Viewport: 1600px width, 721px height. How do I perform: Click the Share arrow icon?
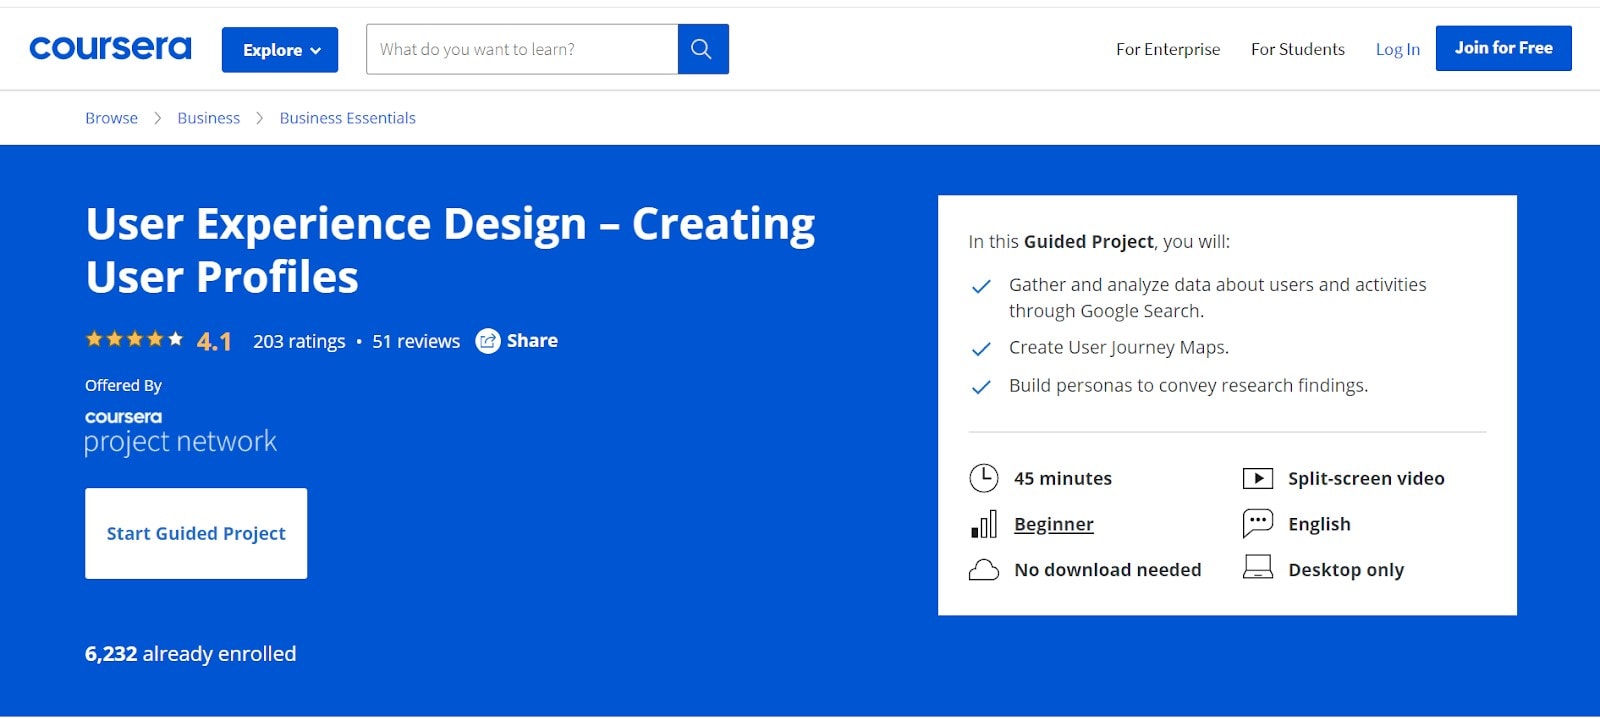(x=488, y=341)
